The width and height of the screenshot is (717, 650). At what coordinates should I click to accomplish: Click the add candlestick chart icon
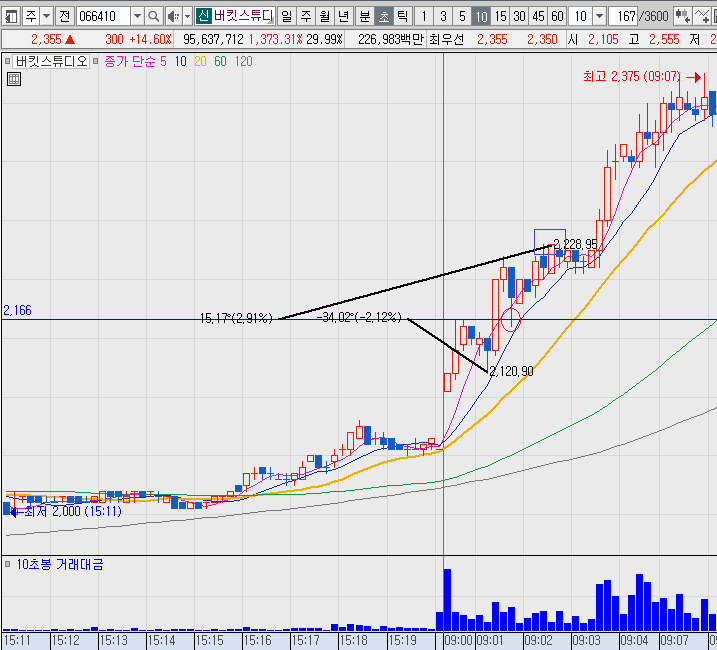[682, 17]
